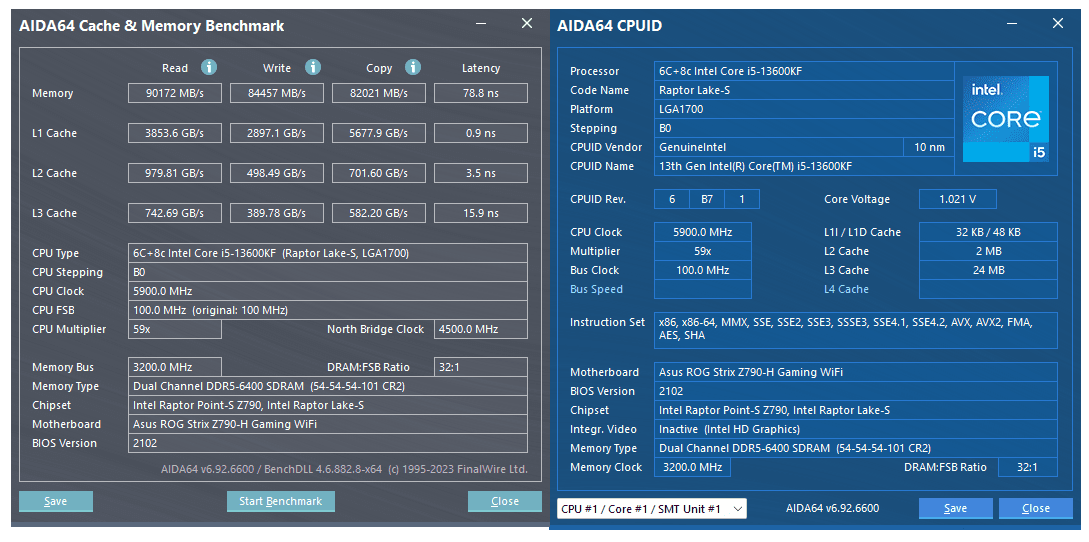Click the CPU Clock 5900.0 MHz field in Benchmark window
This screenshot has height=542, width=1089.
[x=328, y=291]
